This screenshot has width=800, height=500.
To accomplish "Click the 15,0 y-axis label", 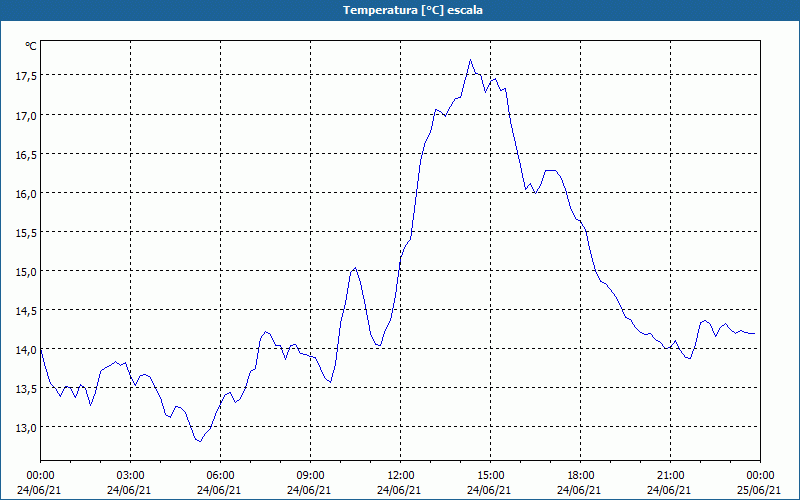I will pos(26,272).
